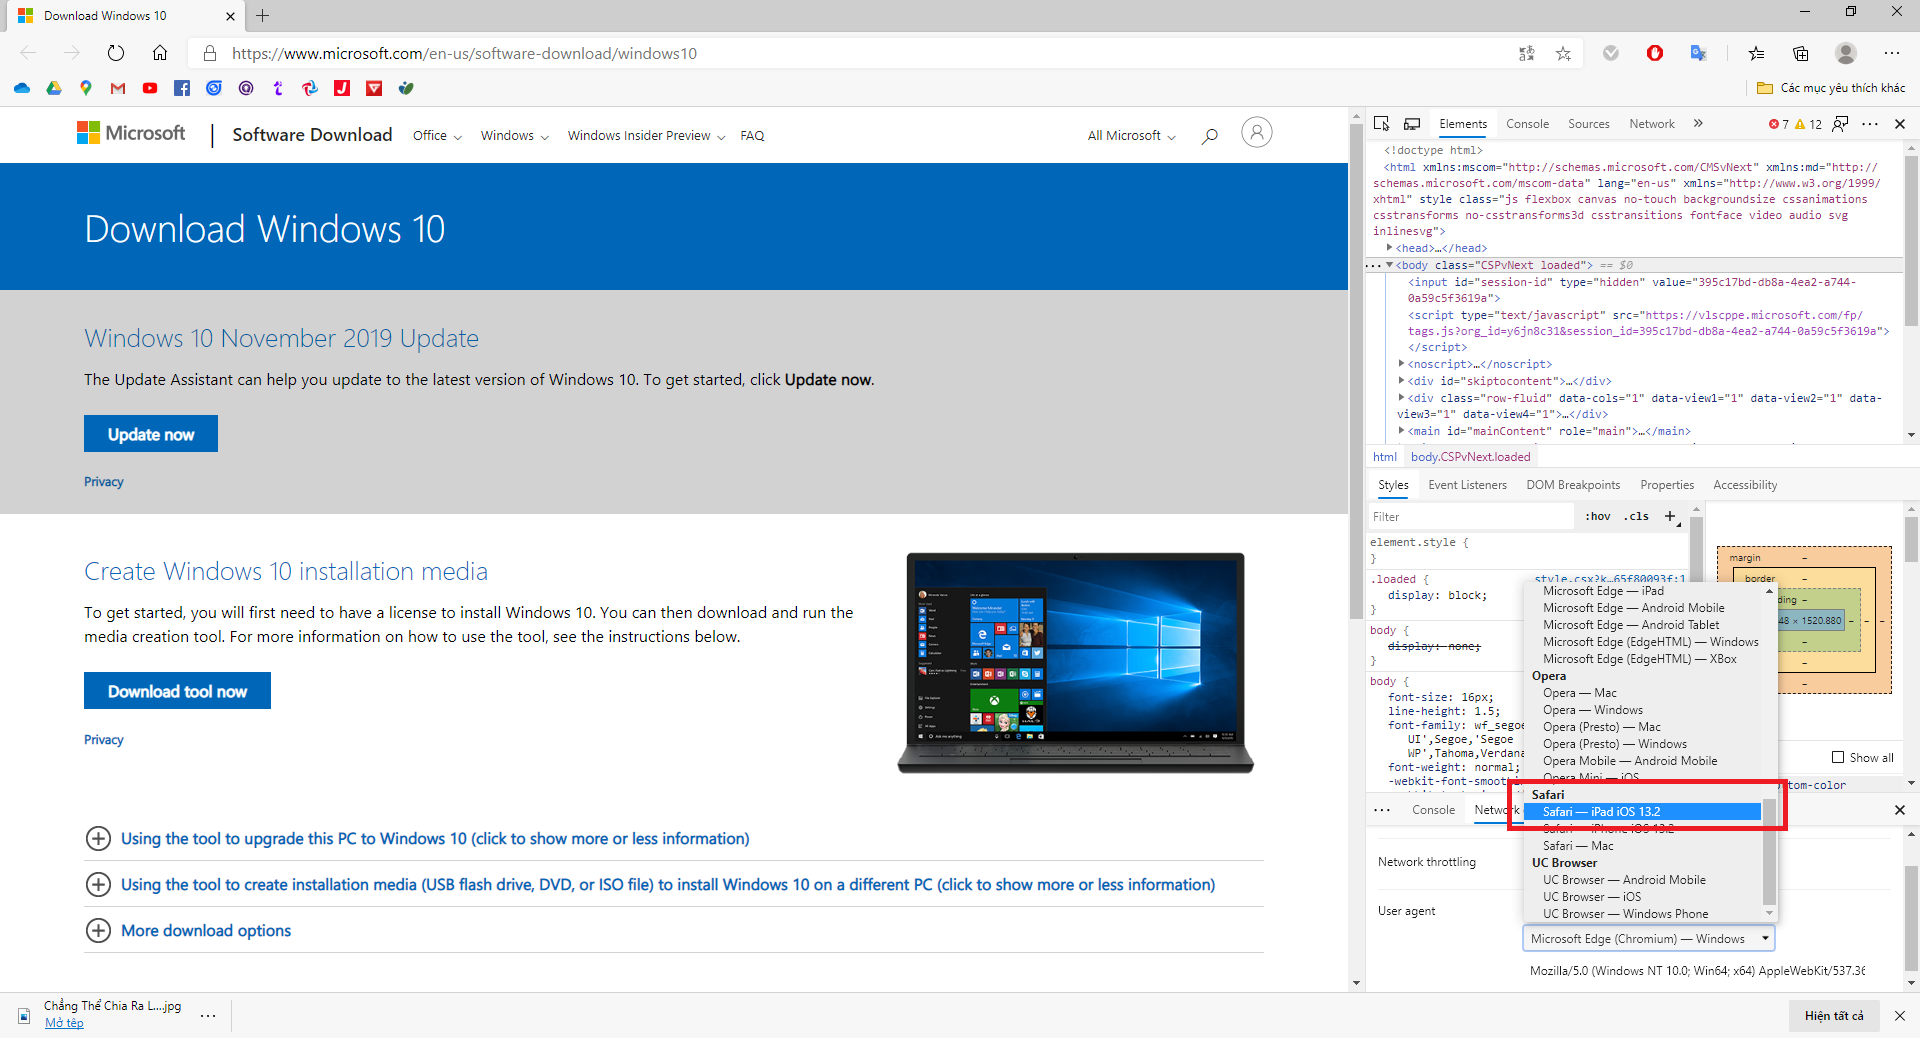Open the Gmail bookmark icon
This screenshot has width=1920, height=1038.
coord(118,88)
